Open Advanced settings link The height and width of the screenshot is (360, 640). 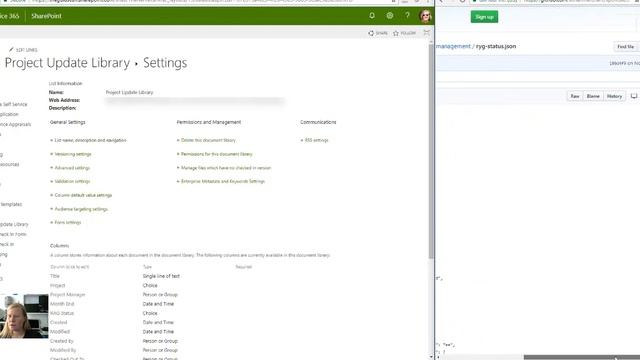(72, 168)
